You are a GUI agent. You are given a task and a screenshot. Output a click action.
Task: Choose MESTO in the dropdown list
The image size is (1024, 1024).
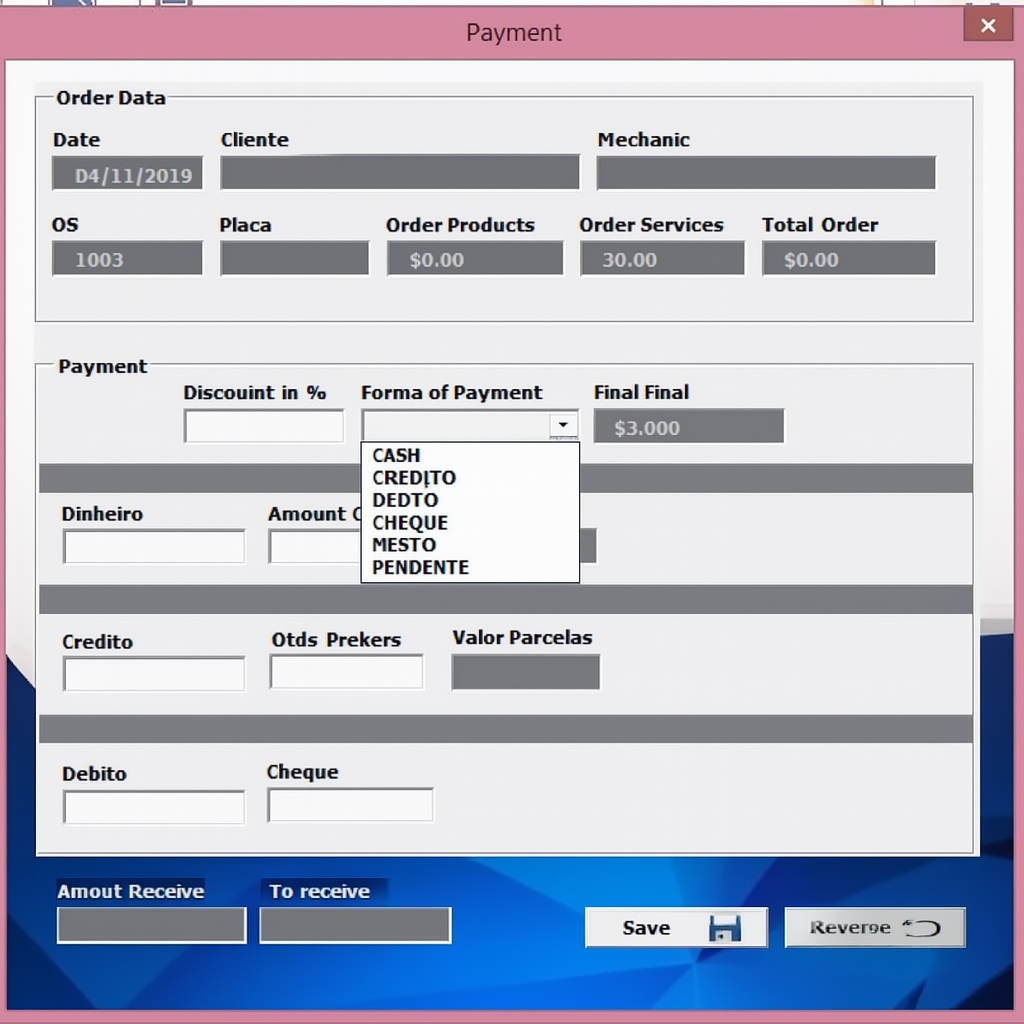click(x=404, y=545)
